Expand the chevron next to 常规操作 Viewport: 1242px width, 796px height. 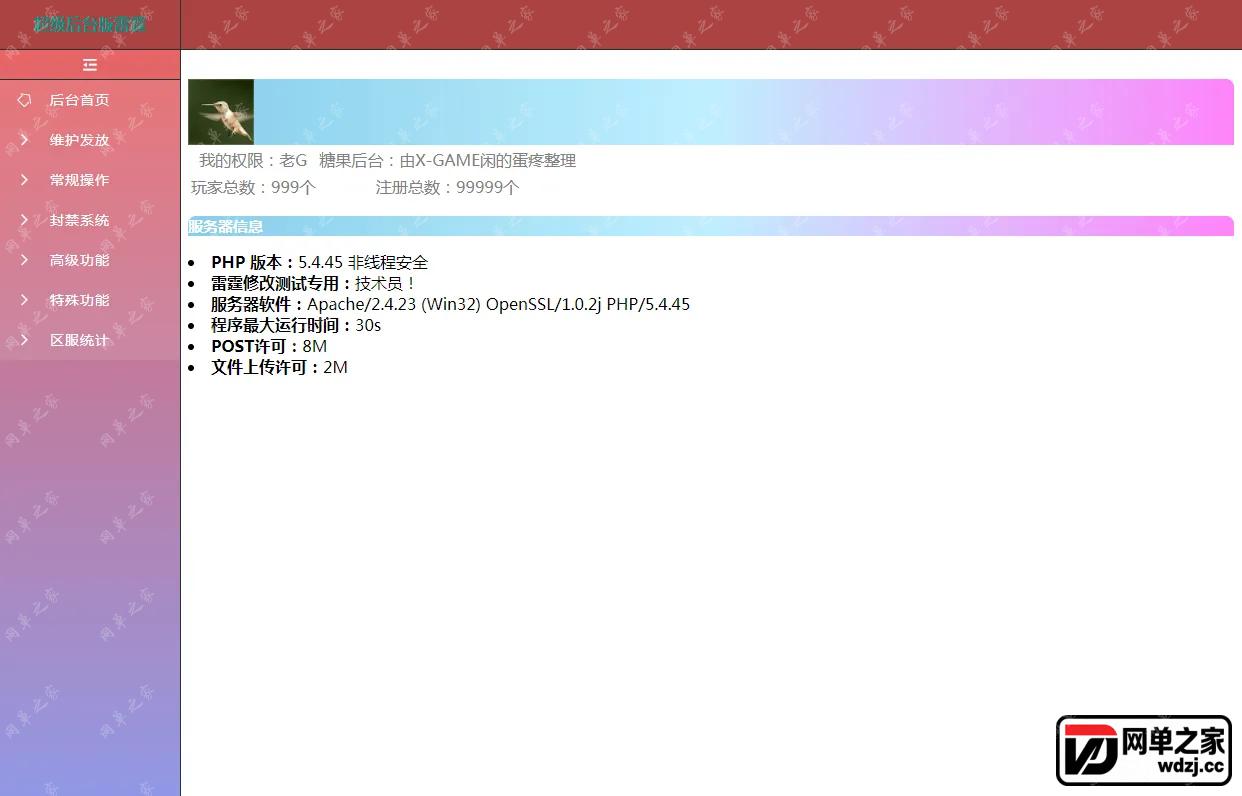tap(25, 180)
